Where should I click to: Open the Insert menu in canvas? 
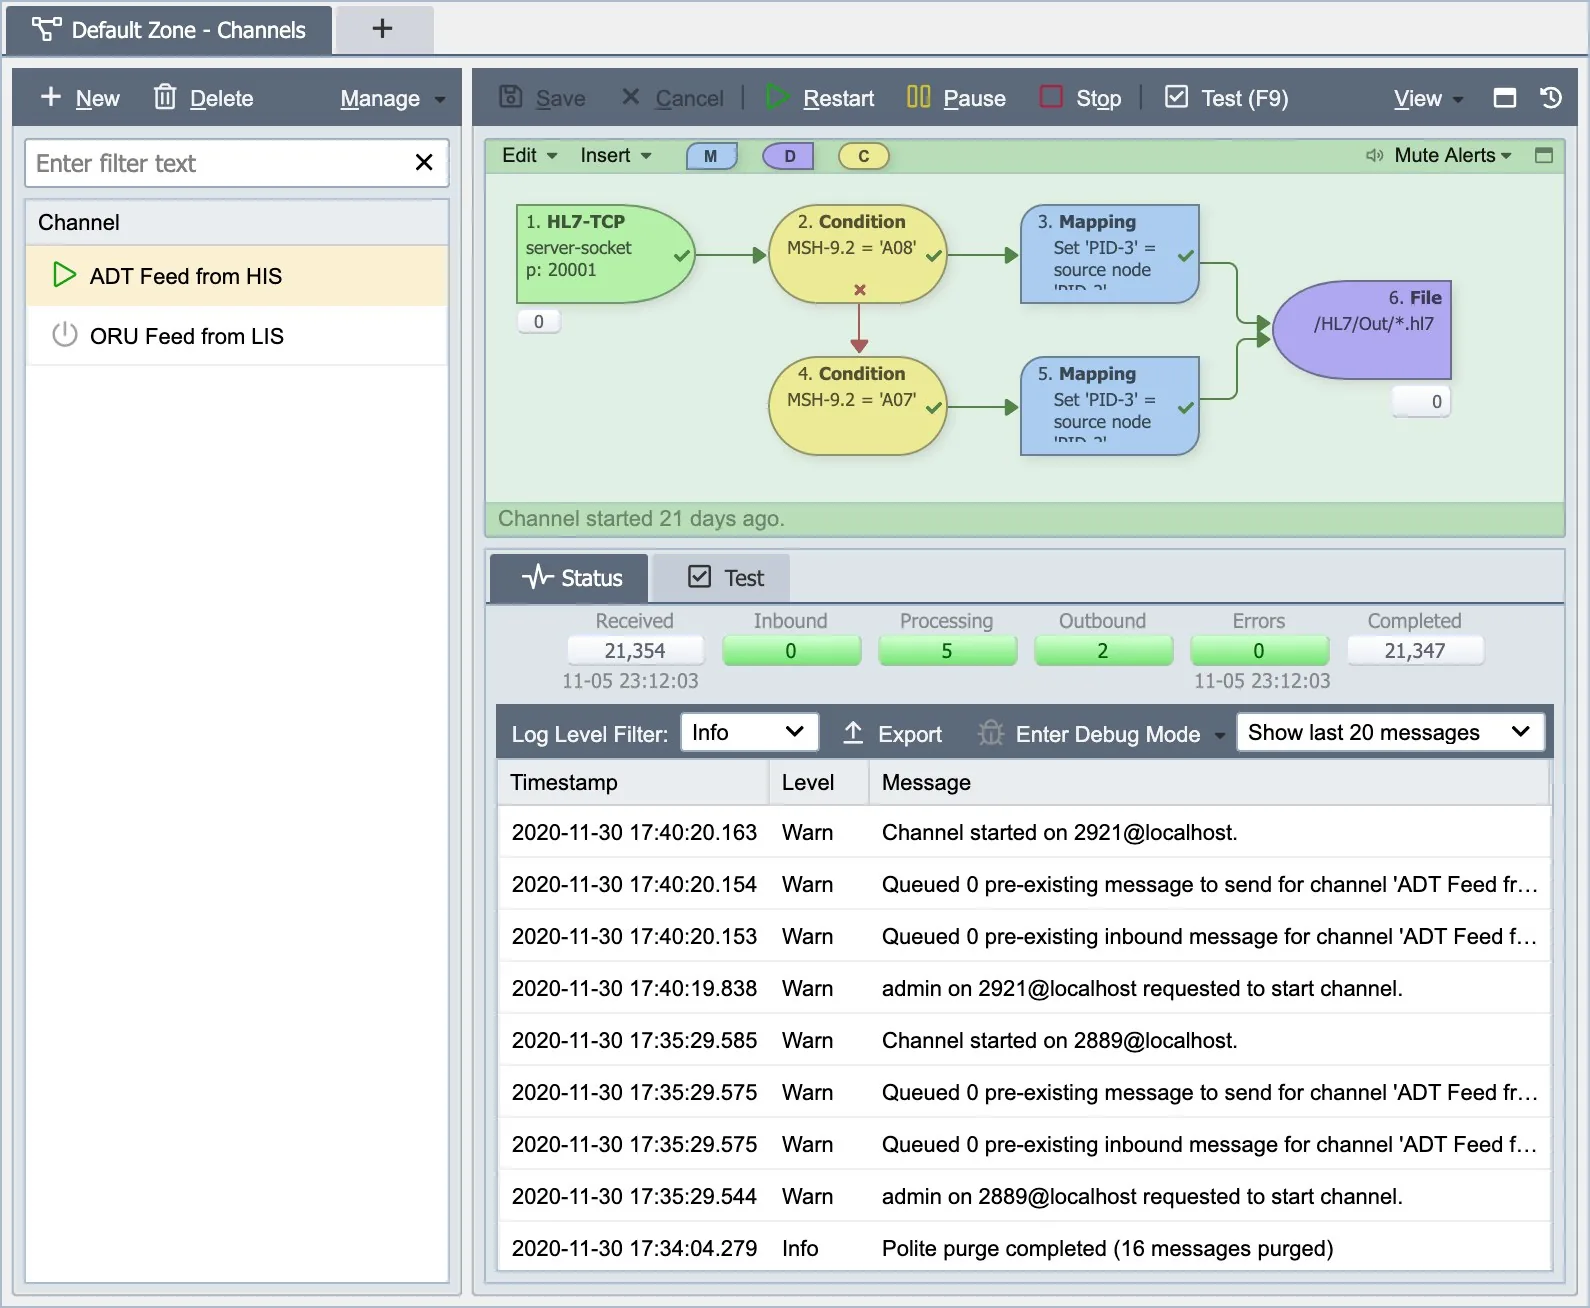pos(616,155)
